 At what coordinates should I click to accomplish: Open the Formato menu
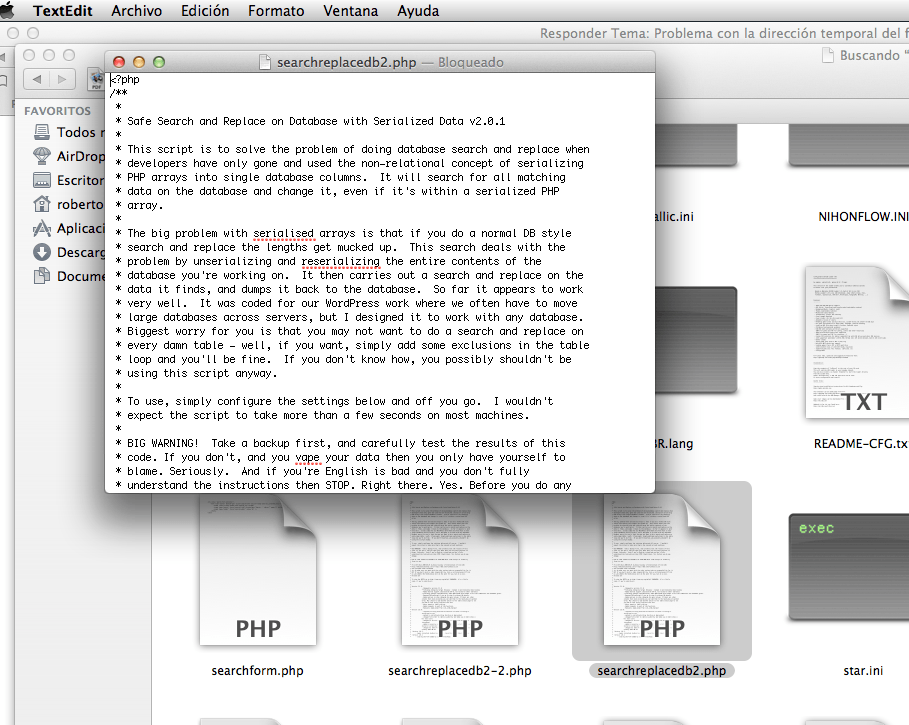coord(276,10)
